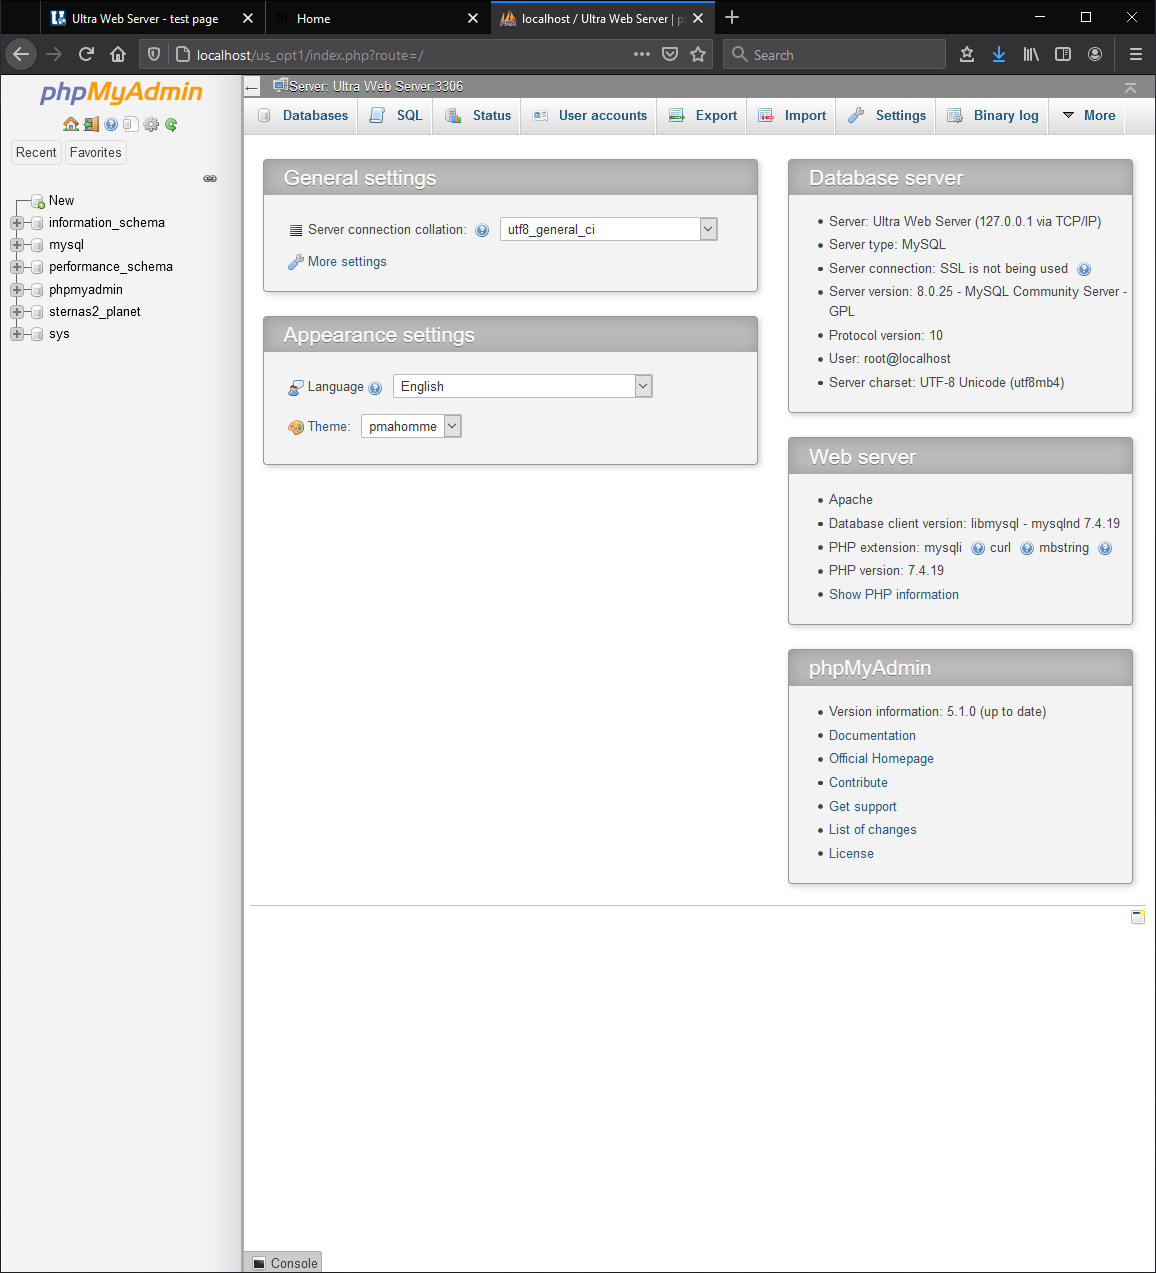This screenshot has height=1273, width=1156.
Task: Click the yellow page-settings icon at bottom right
Action: click(1138, 916)
